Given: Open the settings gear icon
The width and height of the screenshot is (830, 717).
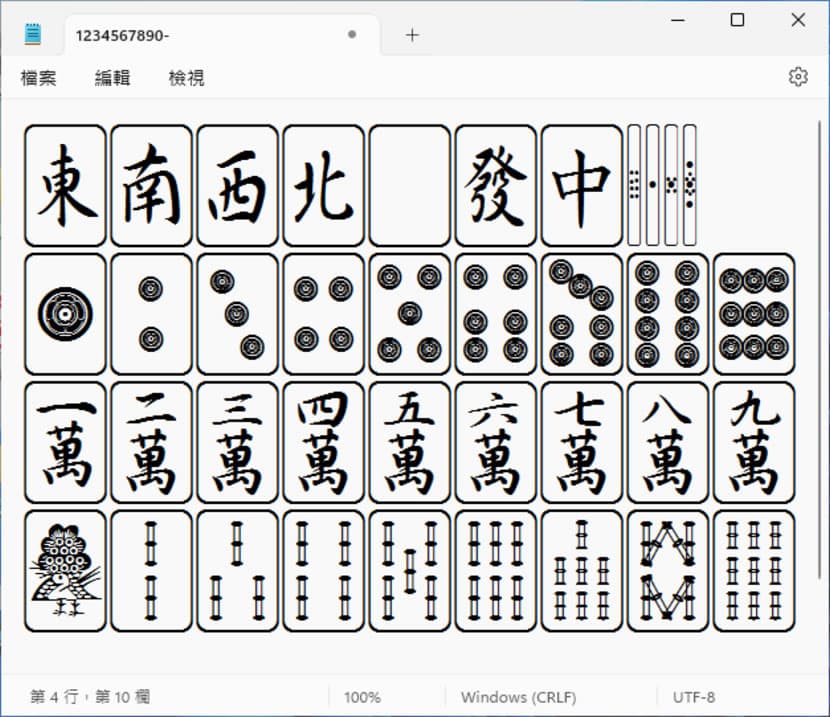Looking at the screenshot, I should point(797,77).
